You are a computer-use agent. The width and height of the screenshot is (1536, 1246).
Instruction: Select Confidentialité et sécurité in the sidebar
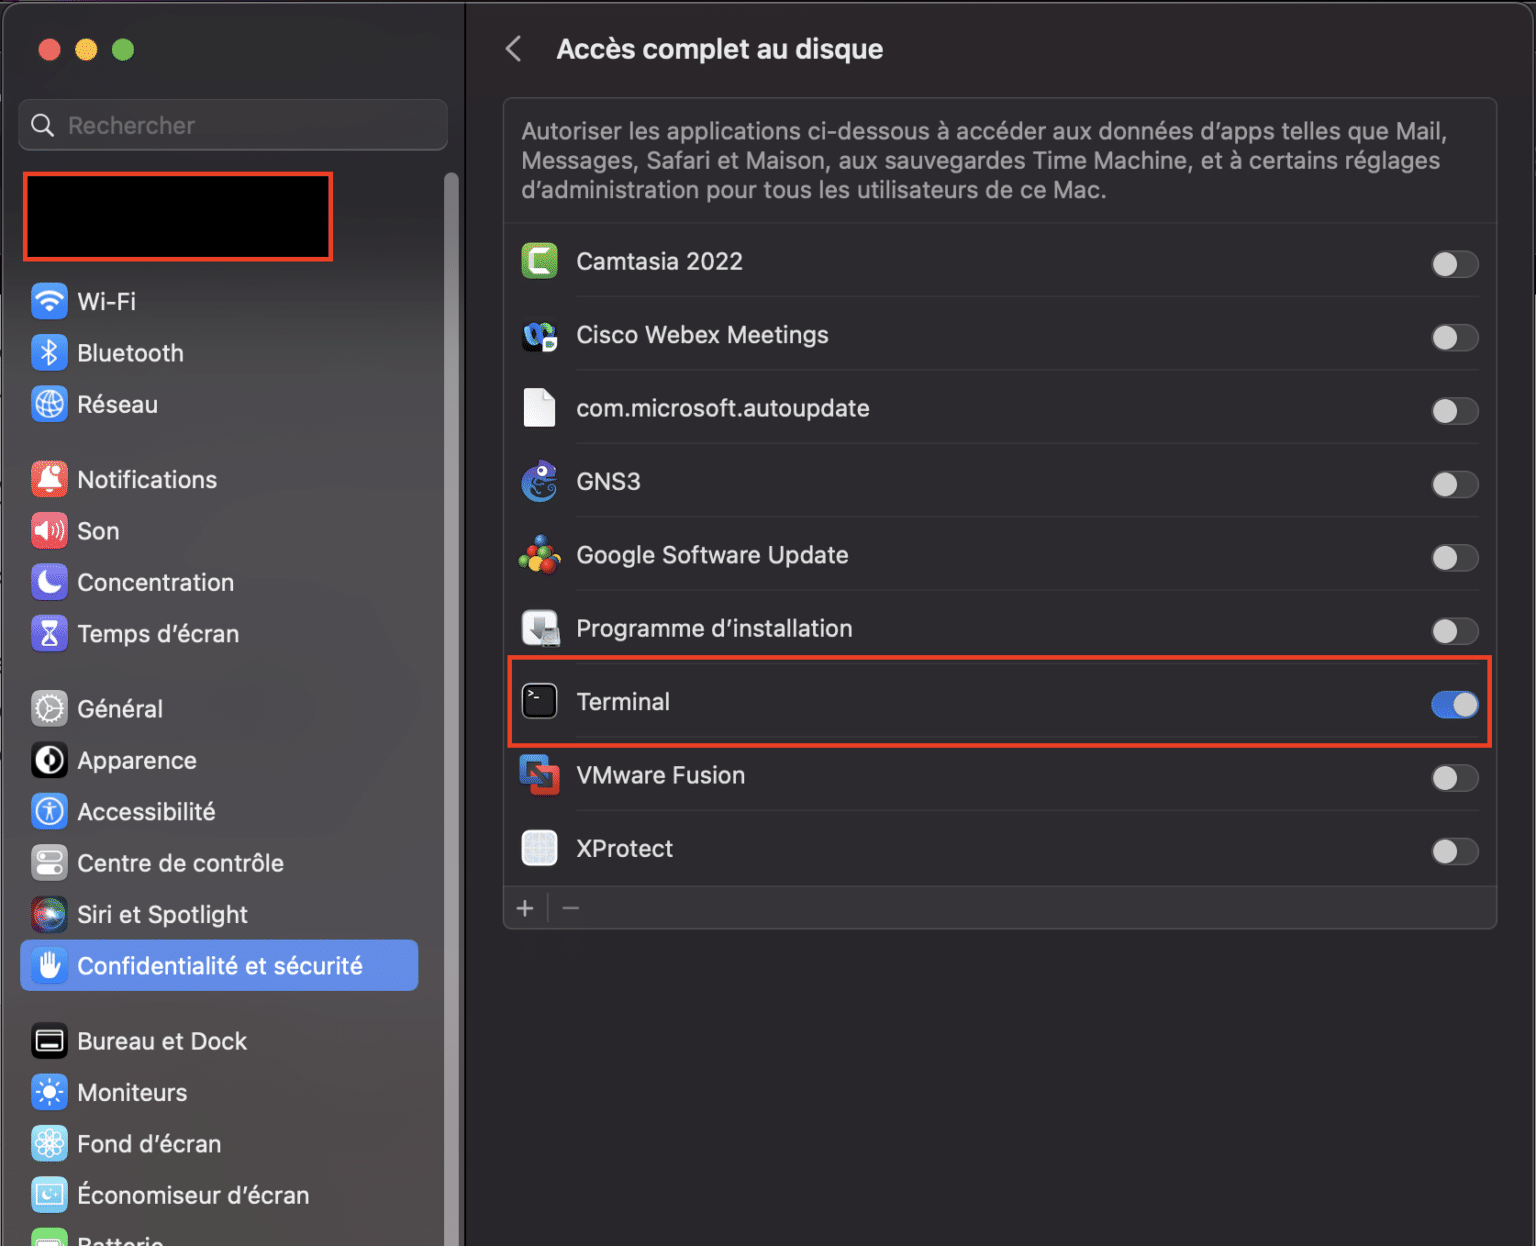(220, 965)
